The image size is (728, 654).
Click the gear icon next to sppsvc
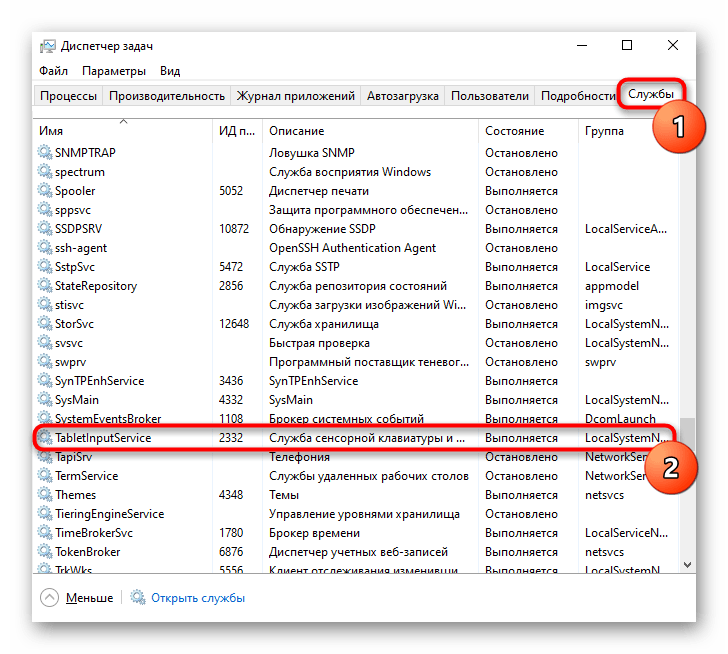pyautogui.click(x=45, y=209)
